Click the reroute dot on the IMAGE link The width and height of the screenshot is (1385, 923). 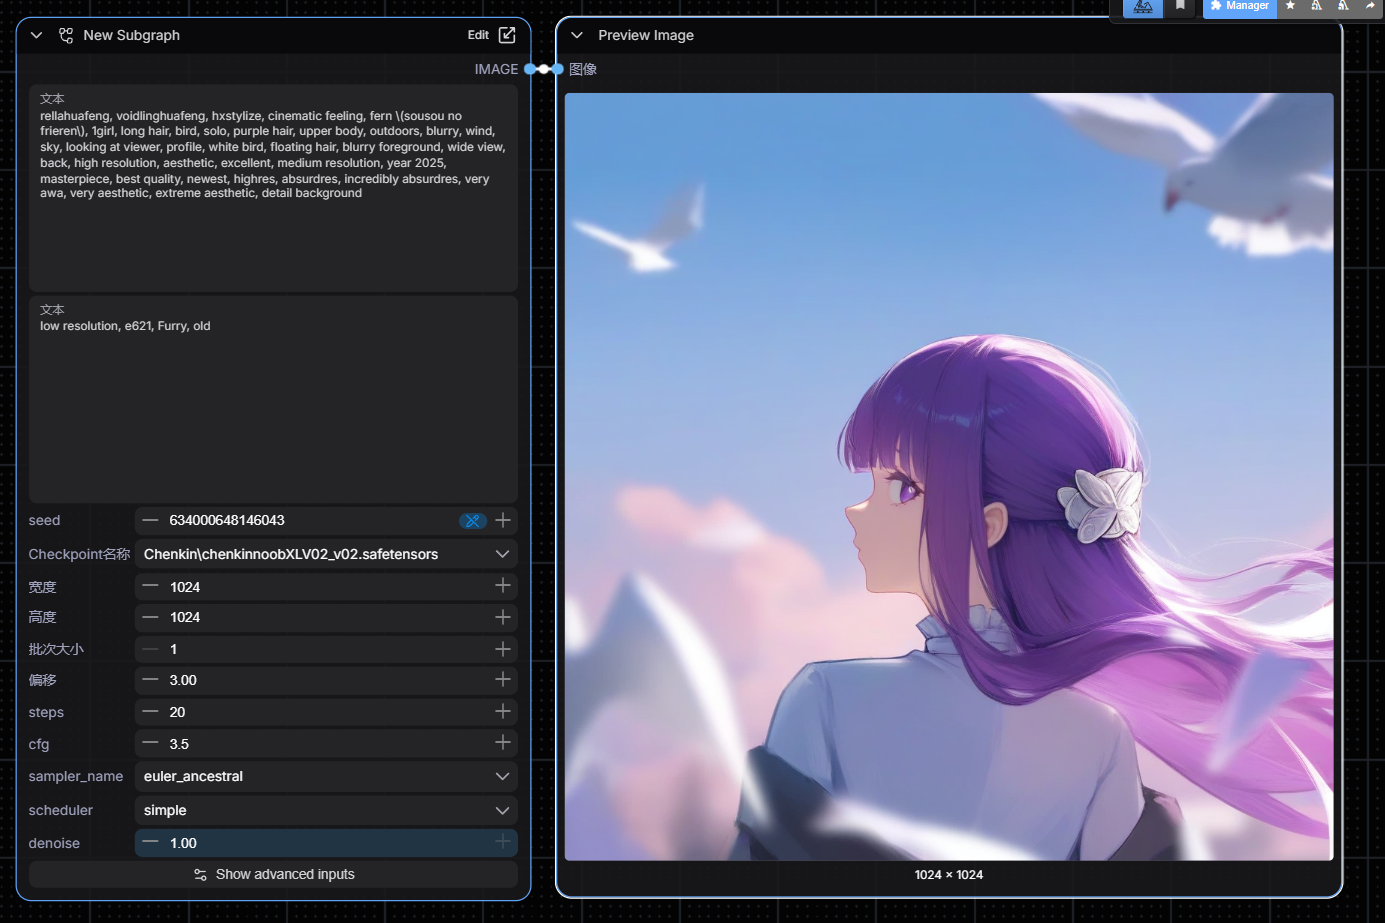point(544,69)
